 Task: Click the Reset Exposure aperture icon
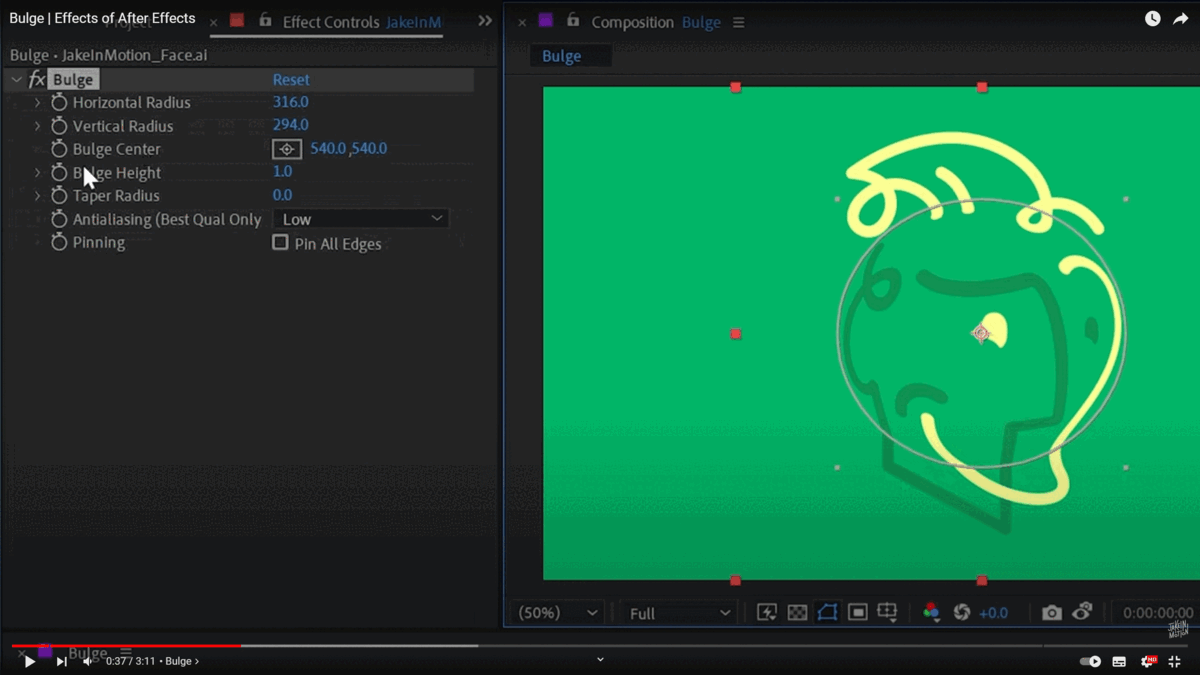pyautogui.click(x=962, y=612)
